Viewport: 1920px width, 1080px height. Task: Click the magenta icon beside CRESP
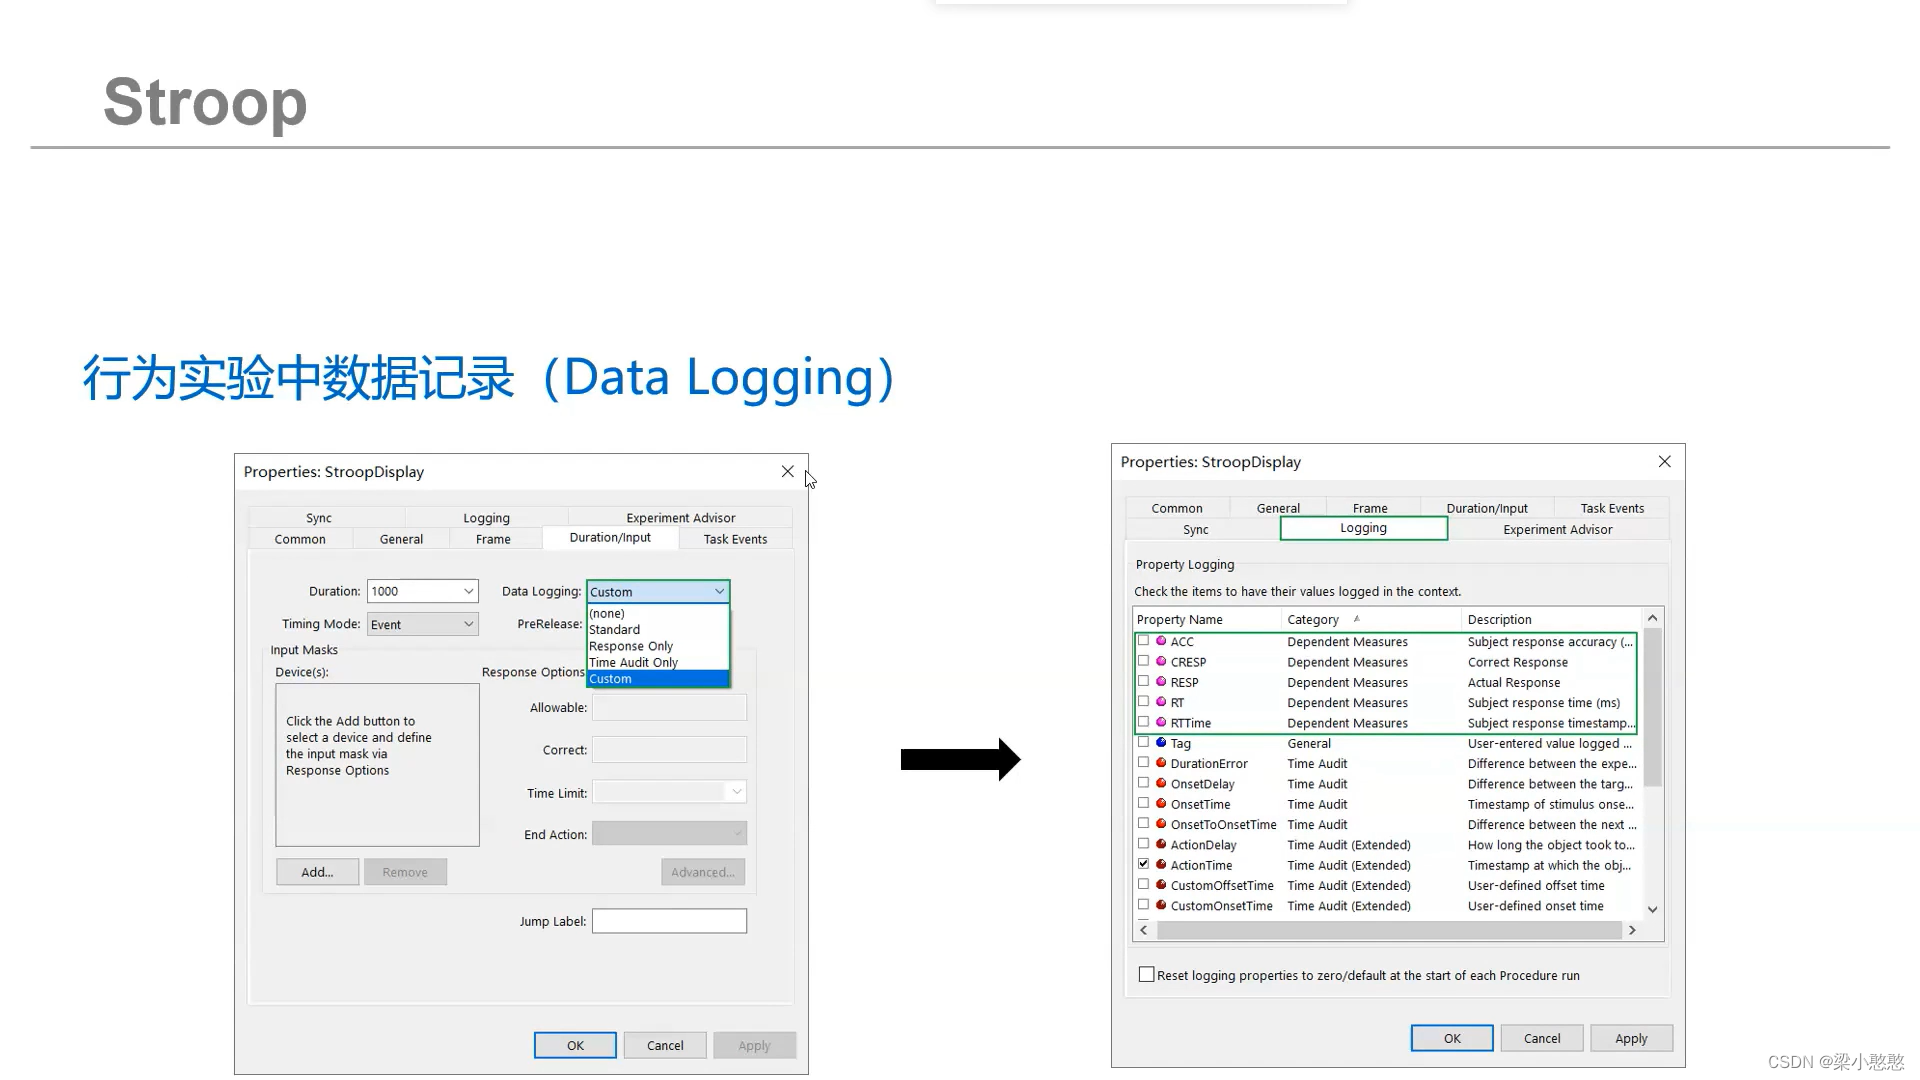(x=1161, y=661)
